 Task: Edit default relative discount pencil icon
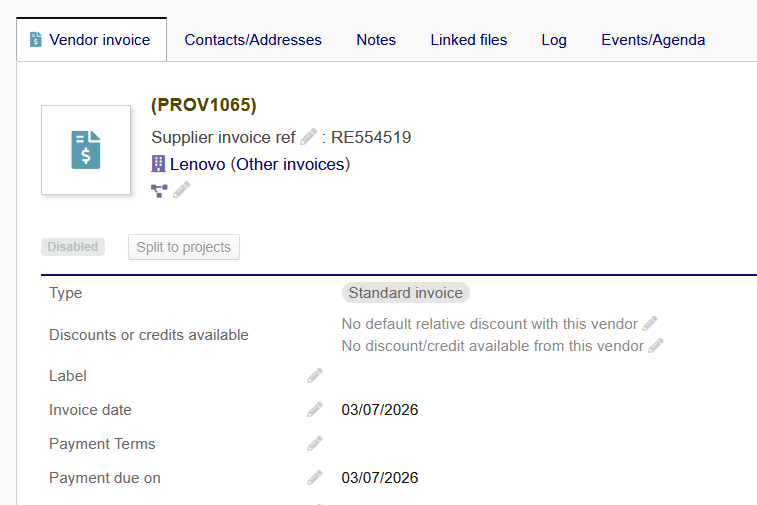coord(651,324)
